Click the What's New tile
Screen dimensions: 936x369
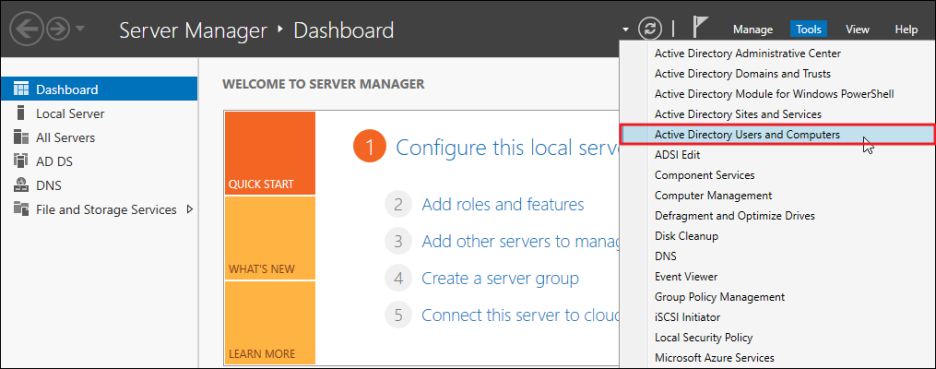click(269, 238)
